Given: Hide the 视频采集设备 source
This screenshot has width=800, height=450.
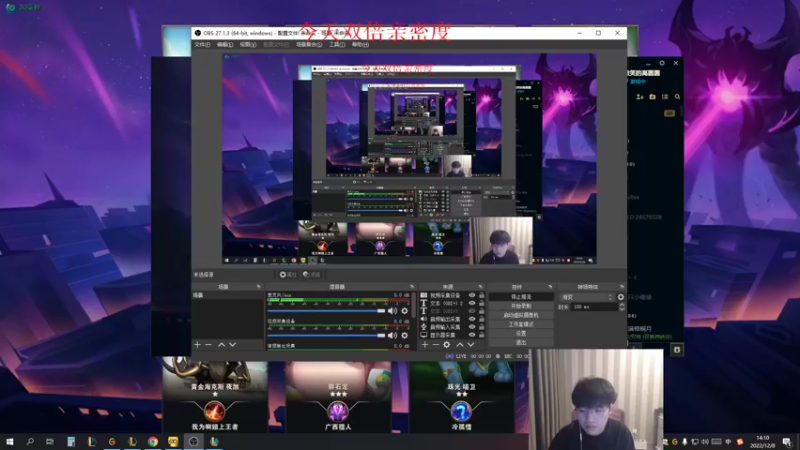Looking at the screenshot, I should 472,295.
